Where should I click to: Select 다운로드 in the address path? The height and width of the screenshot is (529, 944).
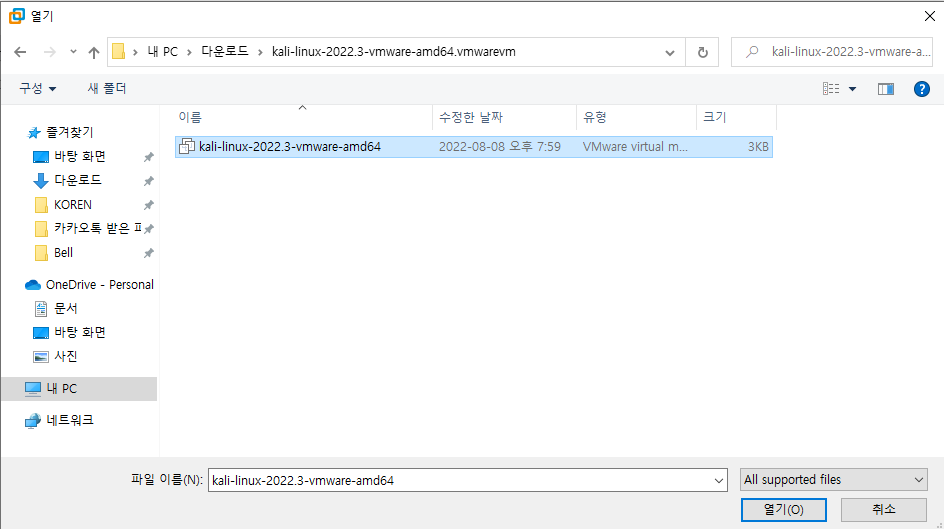[225, 52]
